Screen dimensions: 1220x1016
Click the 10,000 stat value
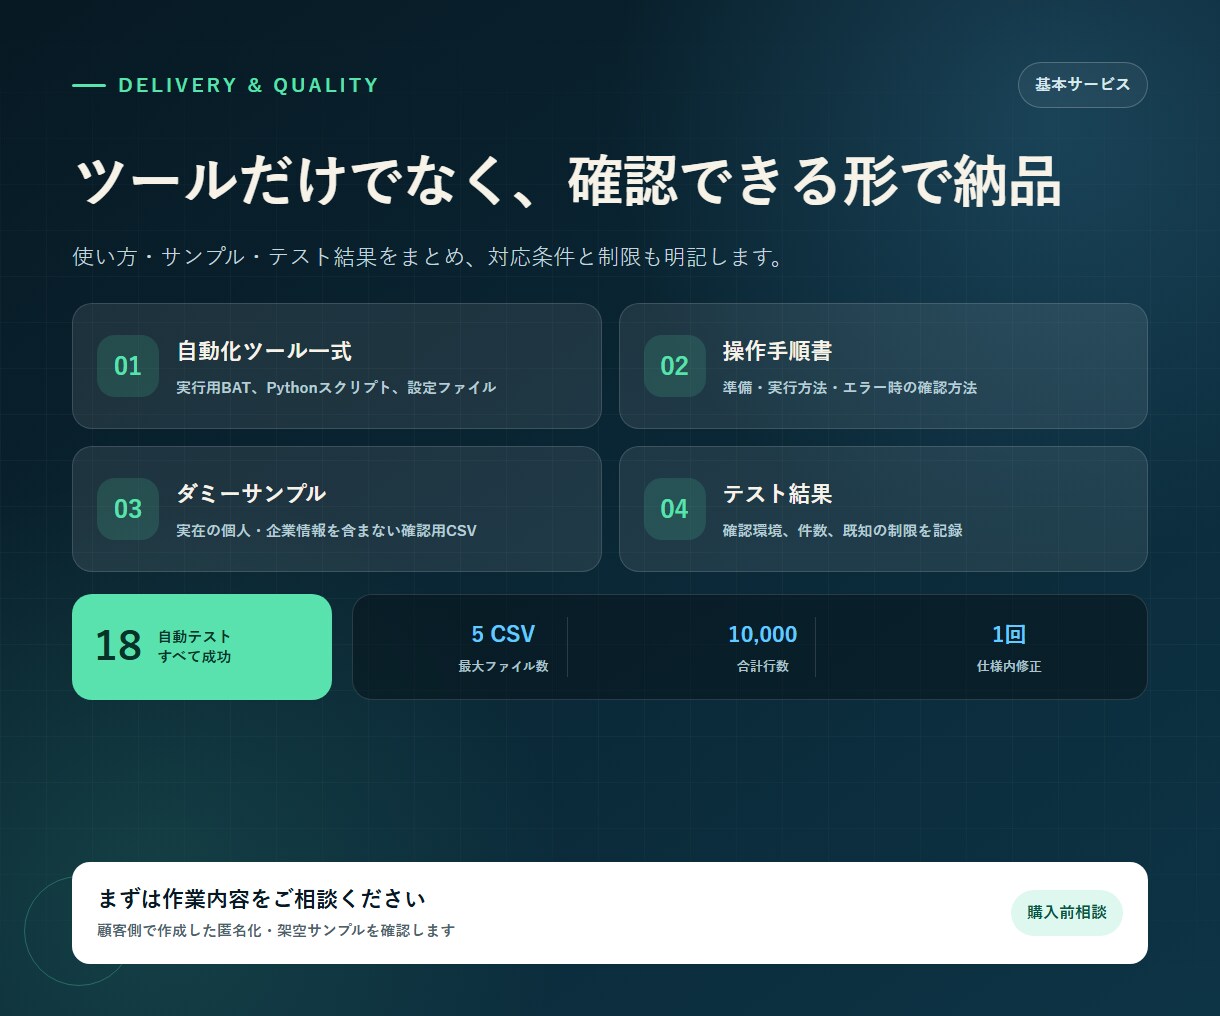pos(762,634)
